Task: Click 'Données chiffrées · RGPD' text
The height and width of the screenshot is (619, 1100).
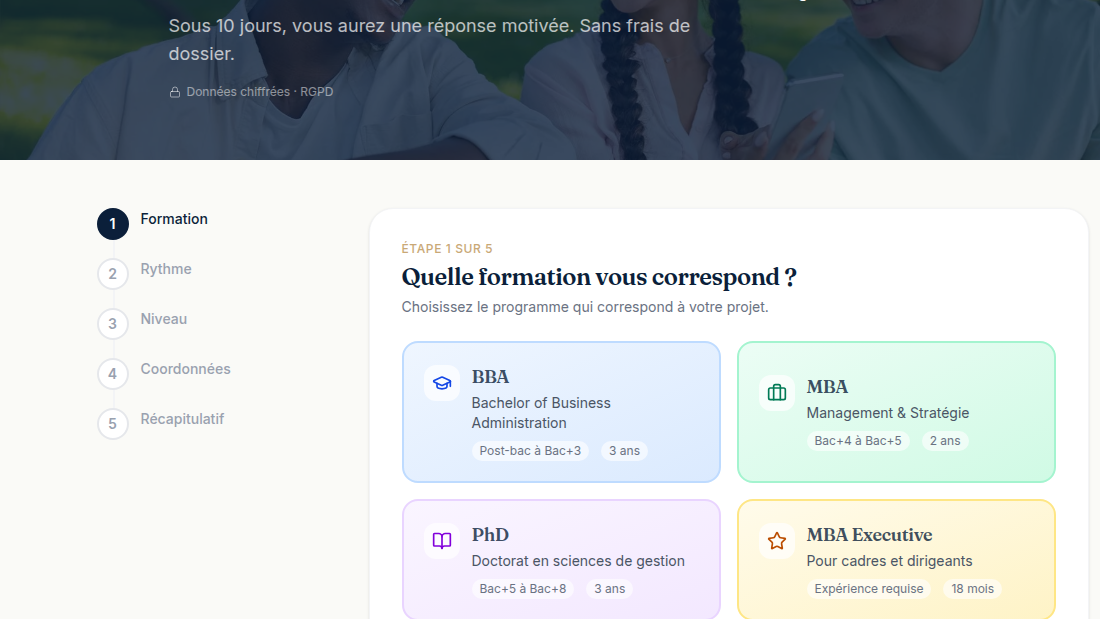Action: coord(260,92)
